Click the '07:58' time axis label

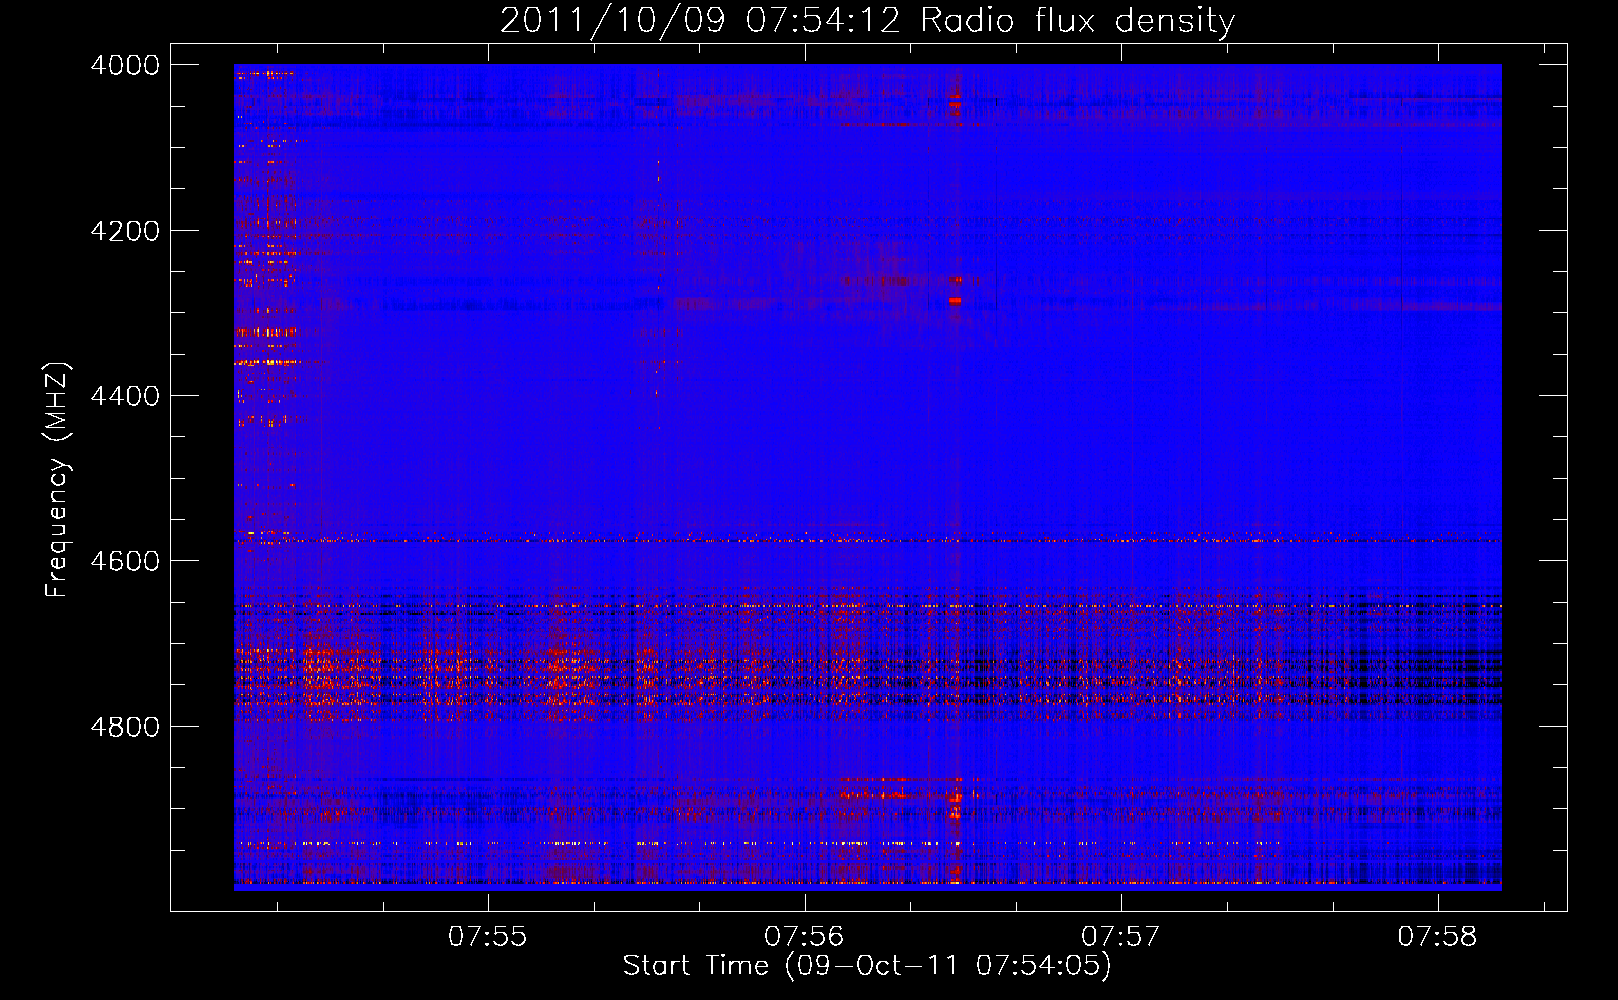[1437, 937]
